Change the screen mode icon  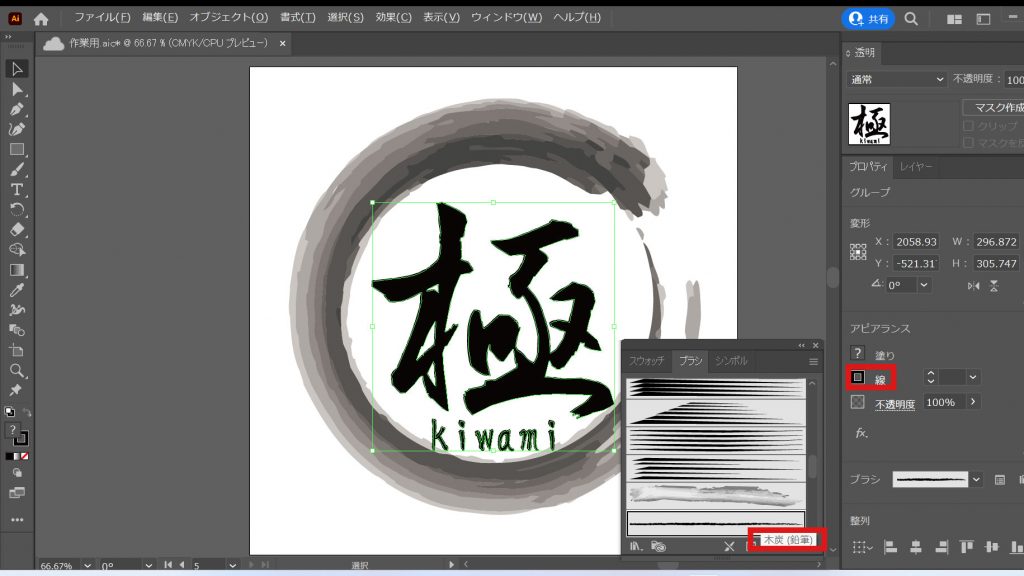[x=17, y=493]
